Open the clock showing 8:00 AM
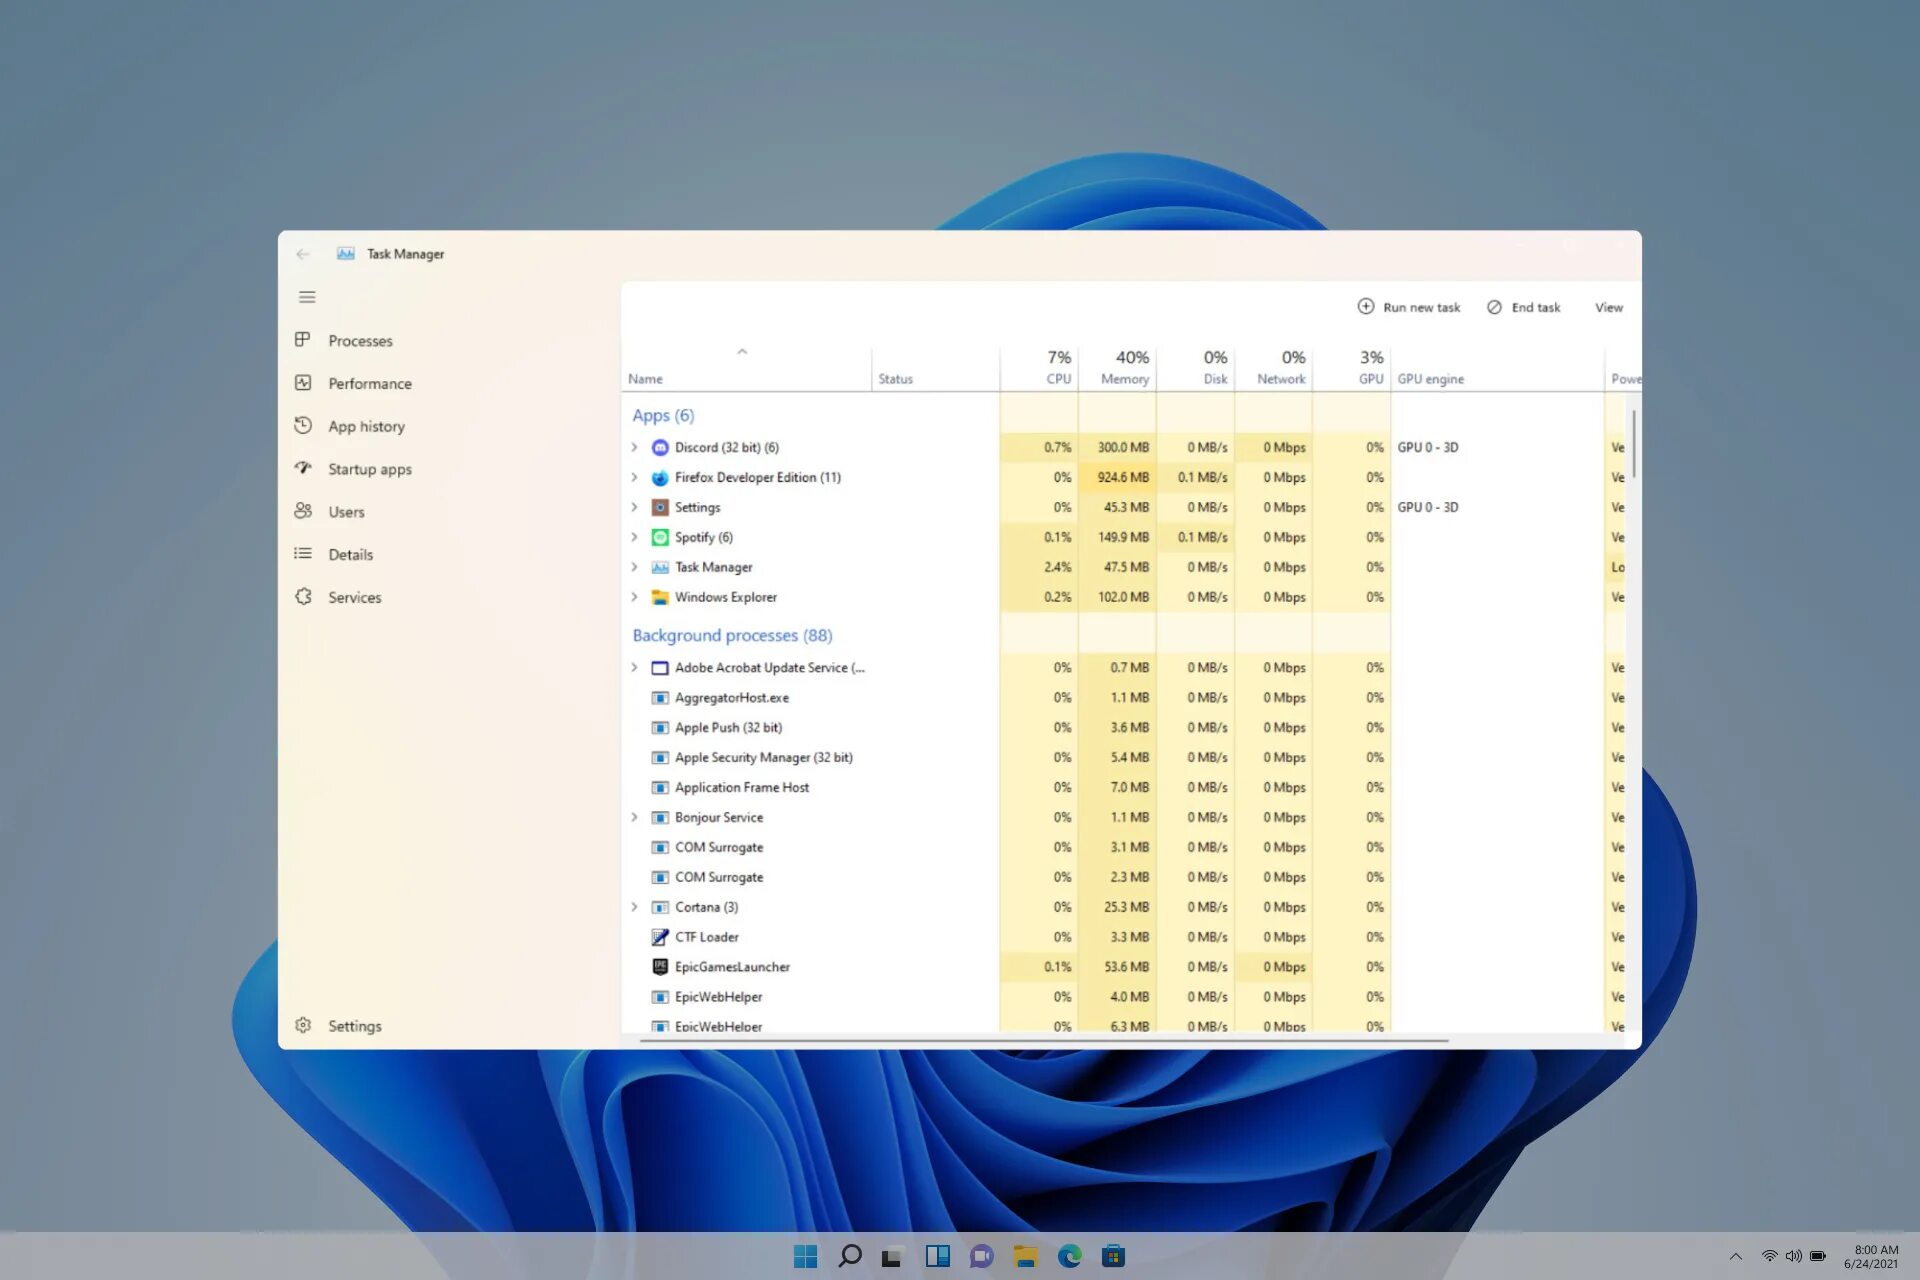This screenshot has width=1920, height=1280. pyautogui.click(x=1871, y=1257)
